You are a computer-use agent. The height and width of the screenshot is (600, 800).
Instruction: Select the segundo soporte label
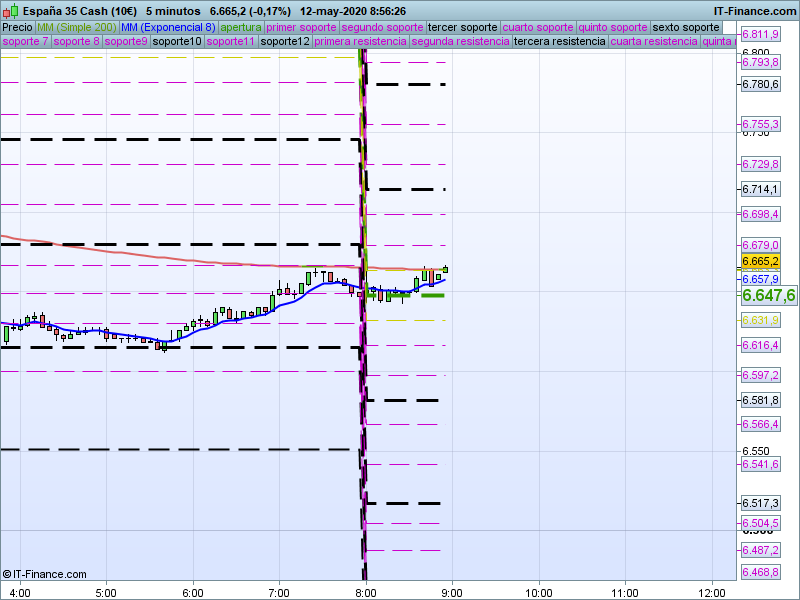383,28
